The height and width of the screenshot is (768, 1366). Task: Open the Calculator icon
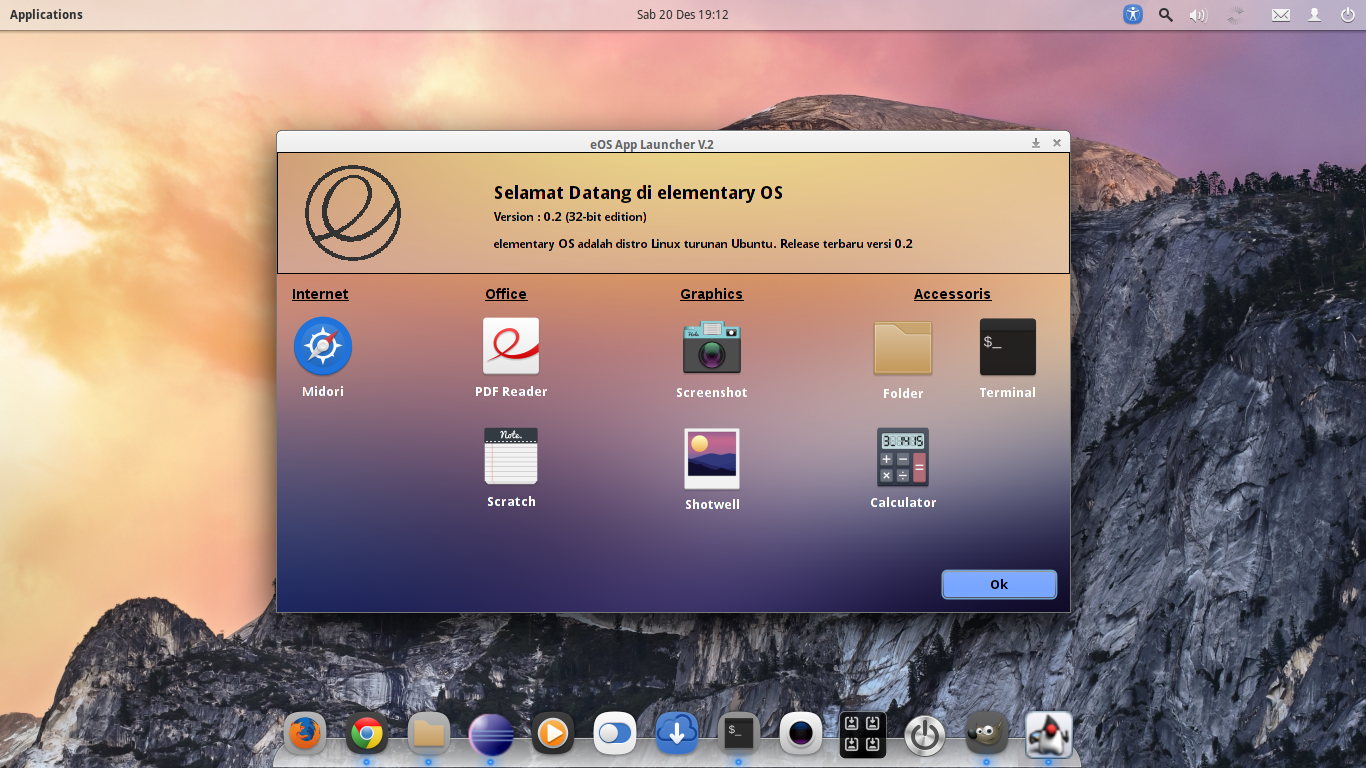pyautogui.click(x=903, y=457)
